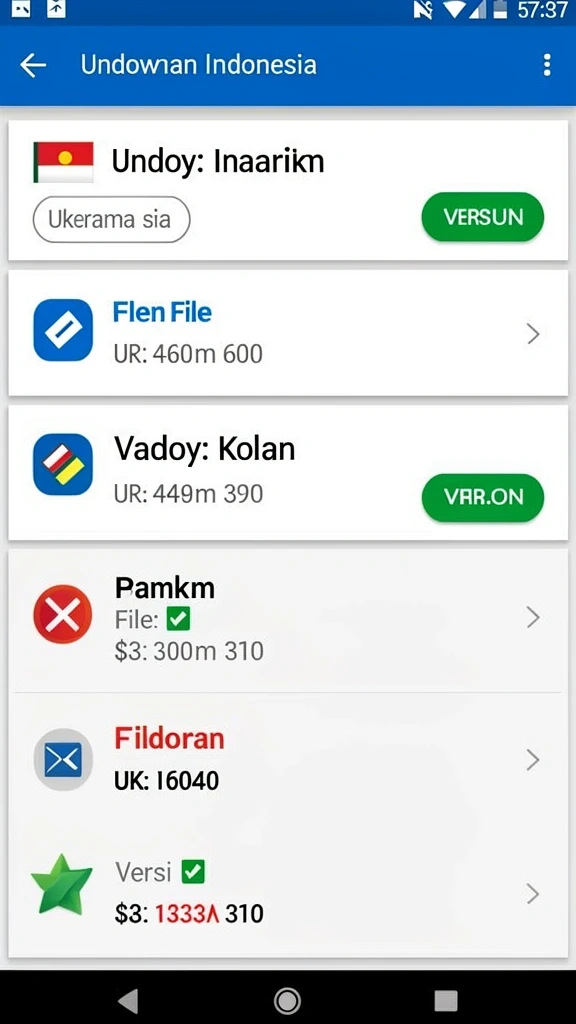Open the blue Flen File app icon
576x1024 pixels.
63,330
